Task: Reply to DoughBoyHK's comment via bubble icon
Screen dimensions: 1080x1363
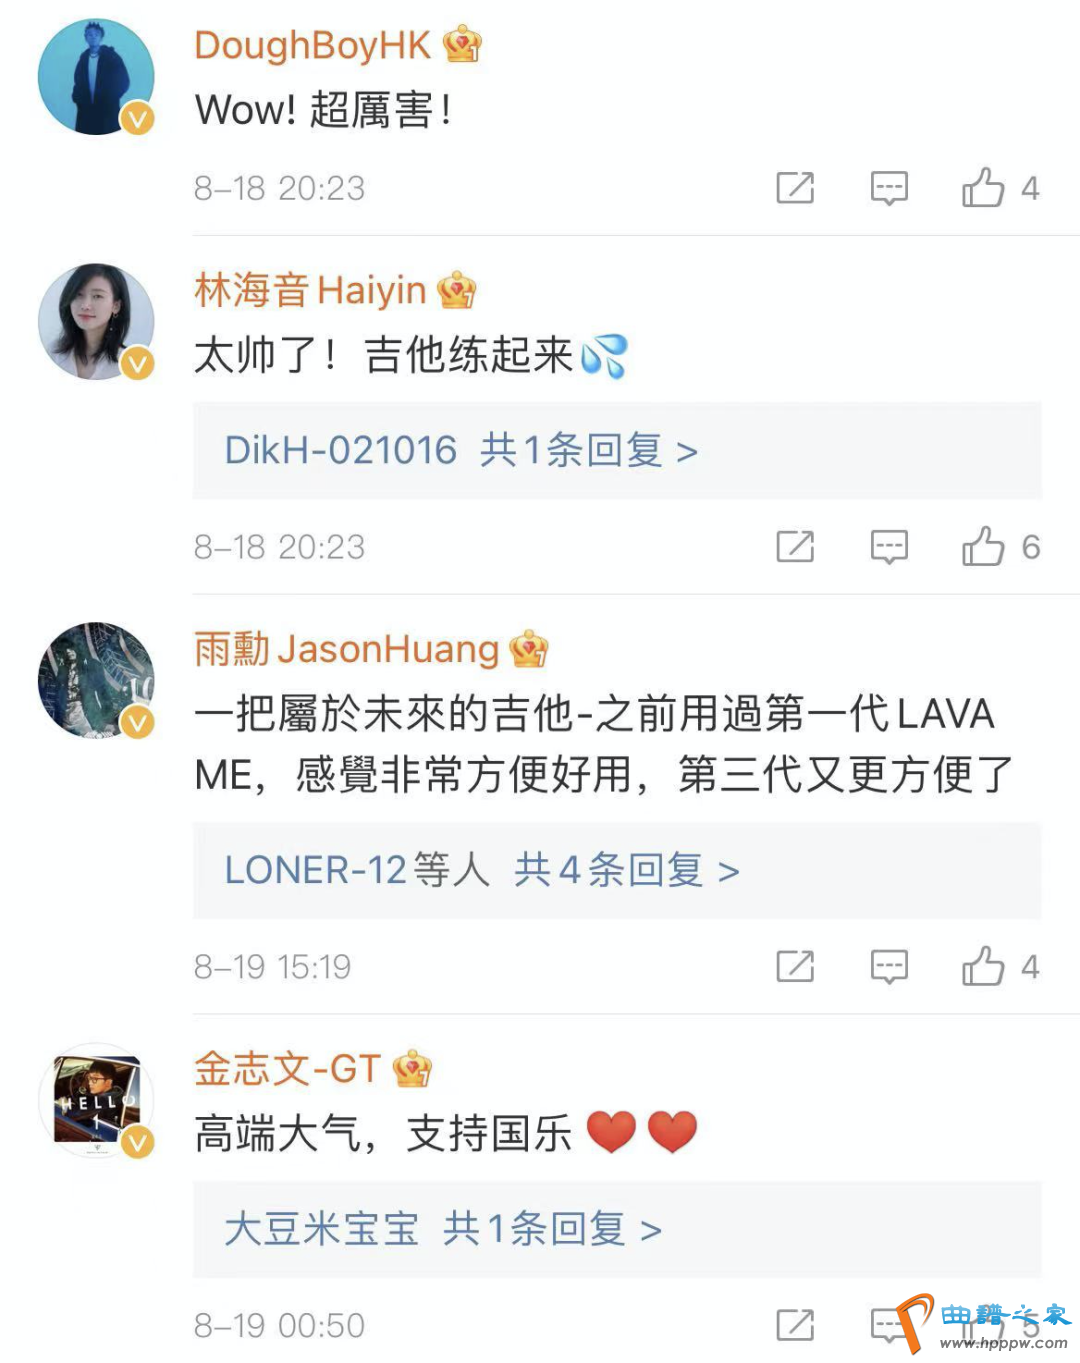Action: [889, 187]
